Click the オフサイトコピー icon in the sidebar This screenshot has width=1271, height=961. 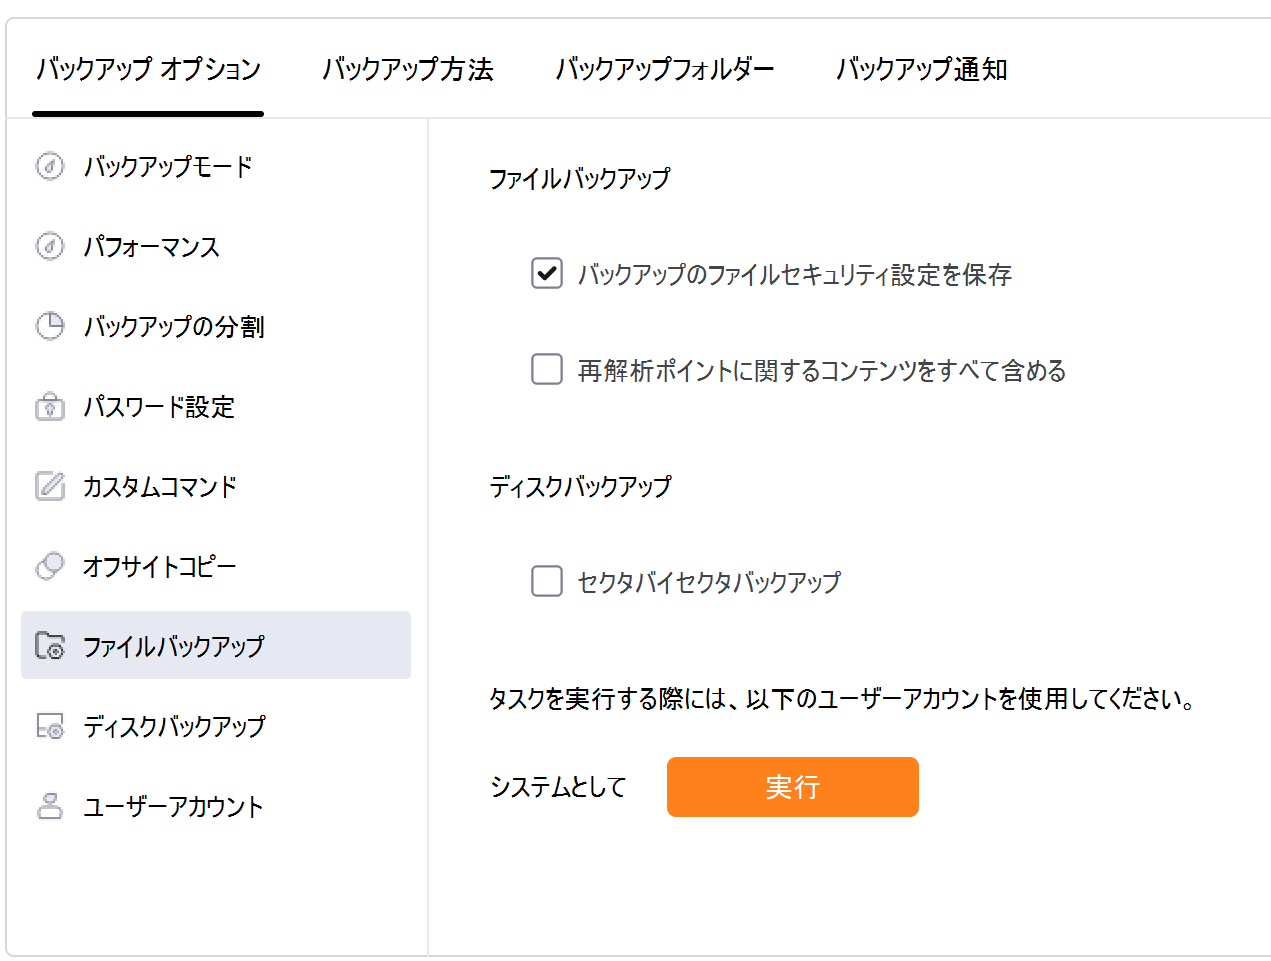[x=50, y=566]
